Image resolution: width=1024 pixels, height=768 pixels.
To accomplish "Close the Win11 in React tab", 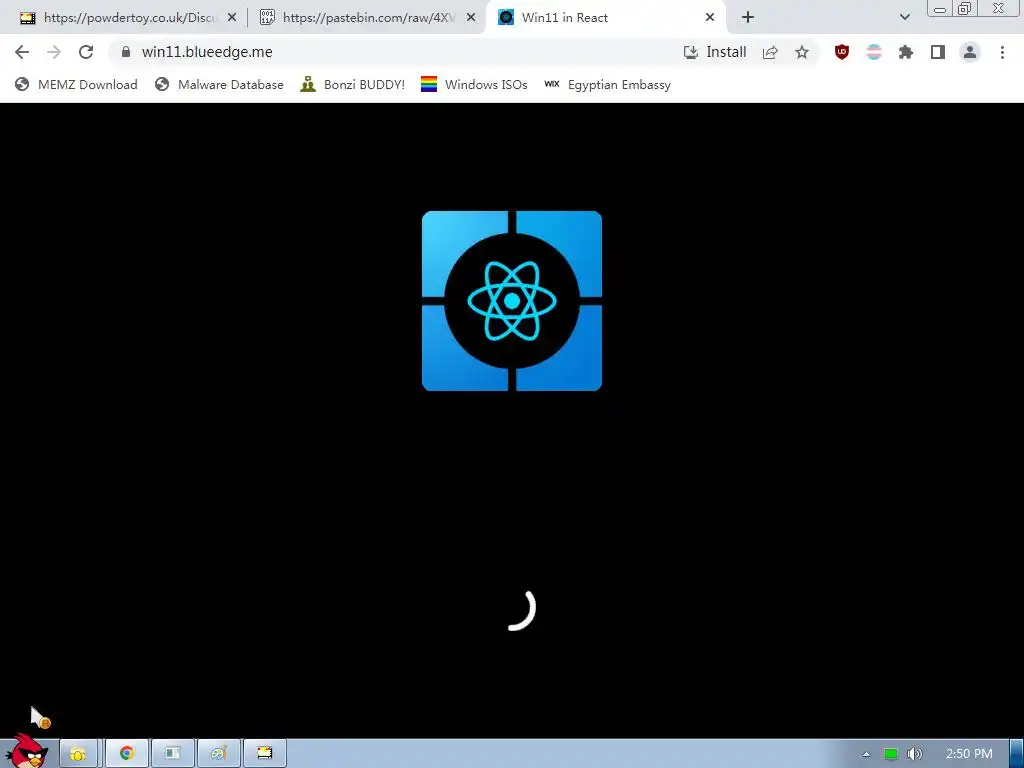I will 710,18.
